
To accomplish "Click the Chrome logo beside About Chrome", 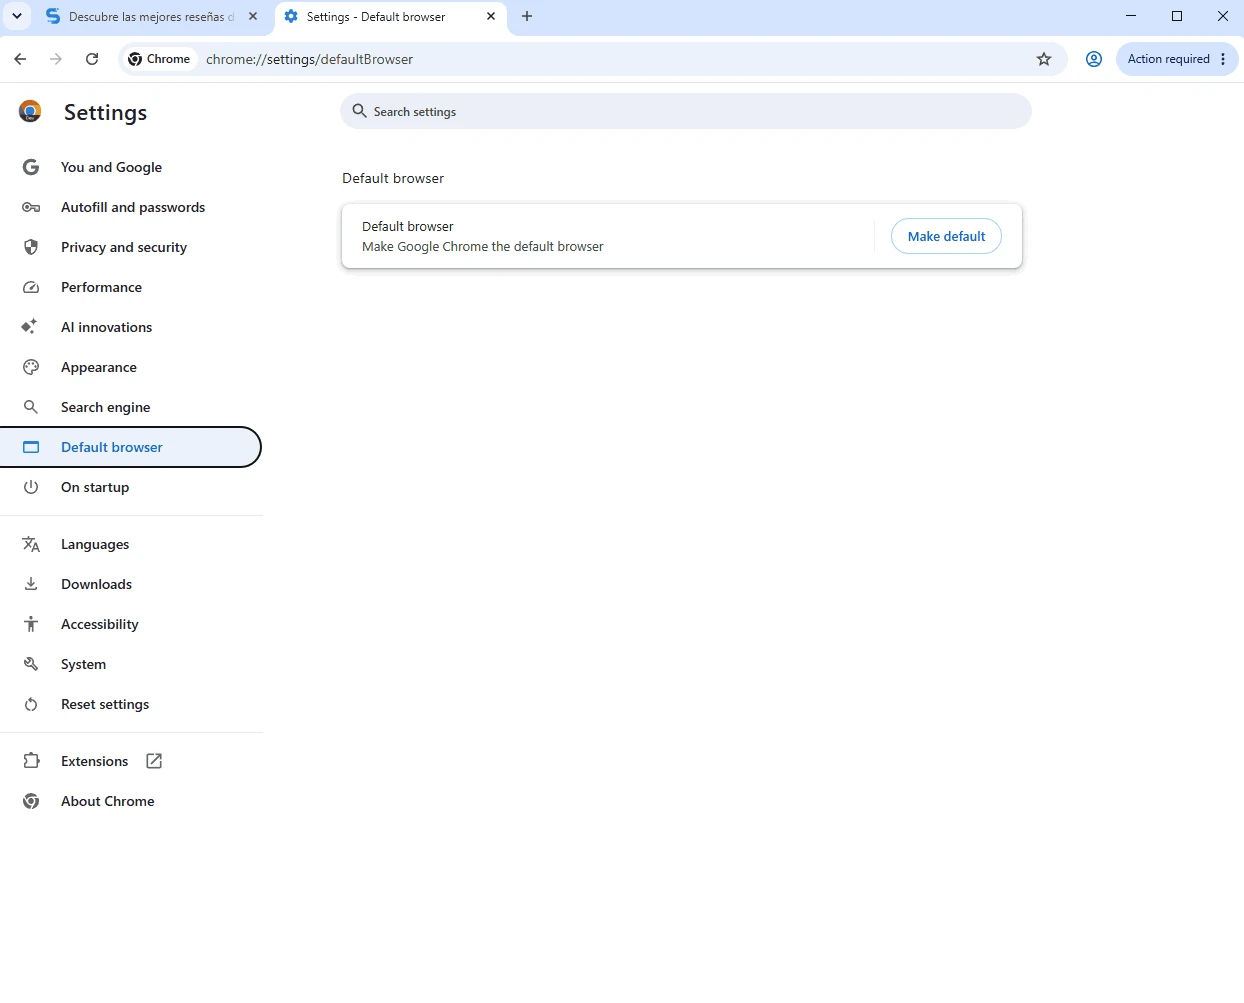I will click(x=31, y=801).
